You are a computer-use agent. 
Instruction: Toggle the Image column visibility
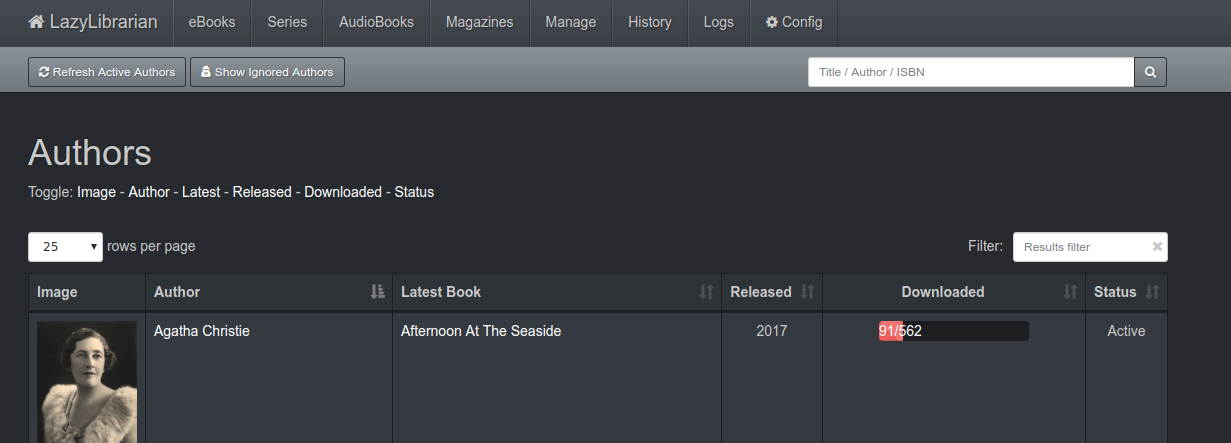[96, 192]
